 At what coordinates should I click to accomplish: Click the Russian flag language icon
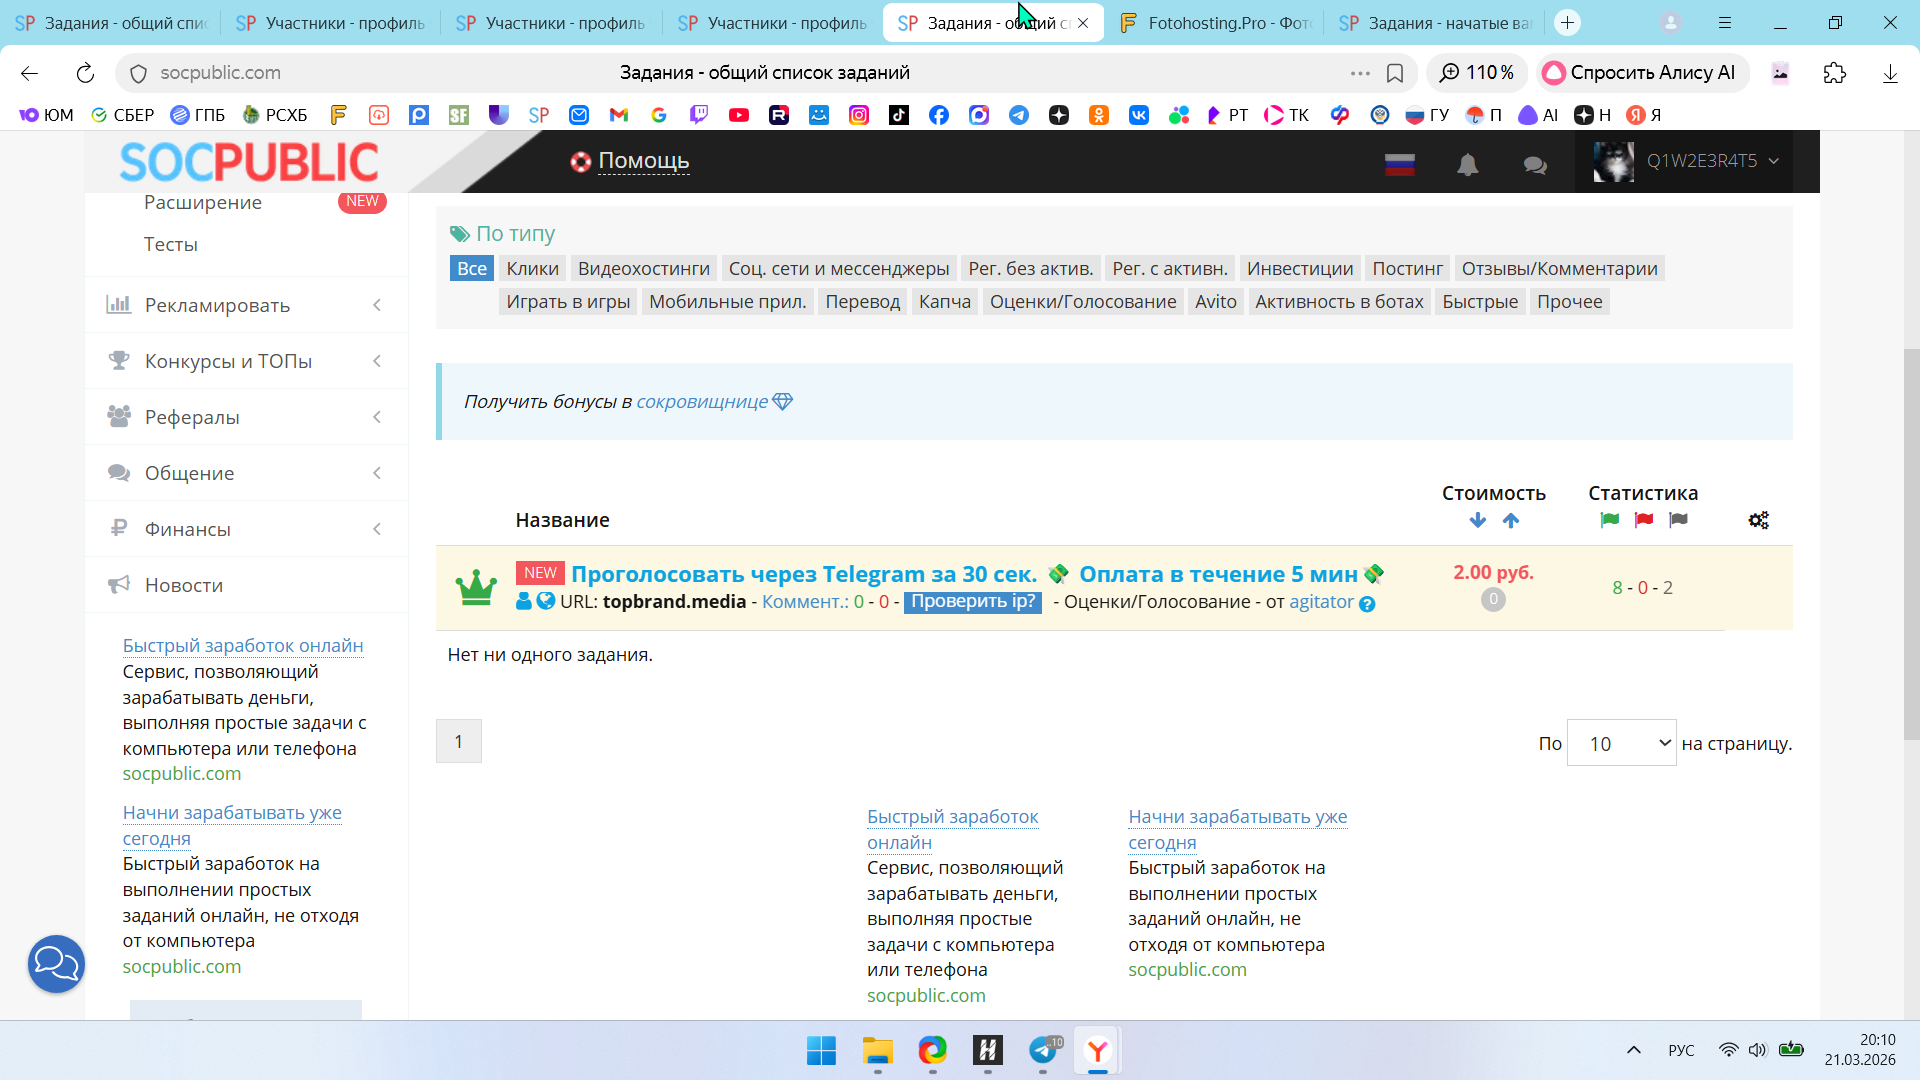click(x=1399, y=165)
